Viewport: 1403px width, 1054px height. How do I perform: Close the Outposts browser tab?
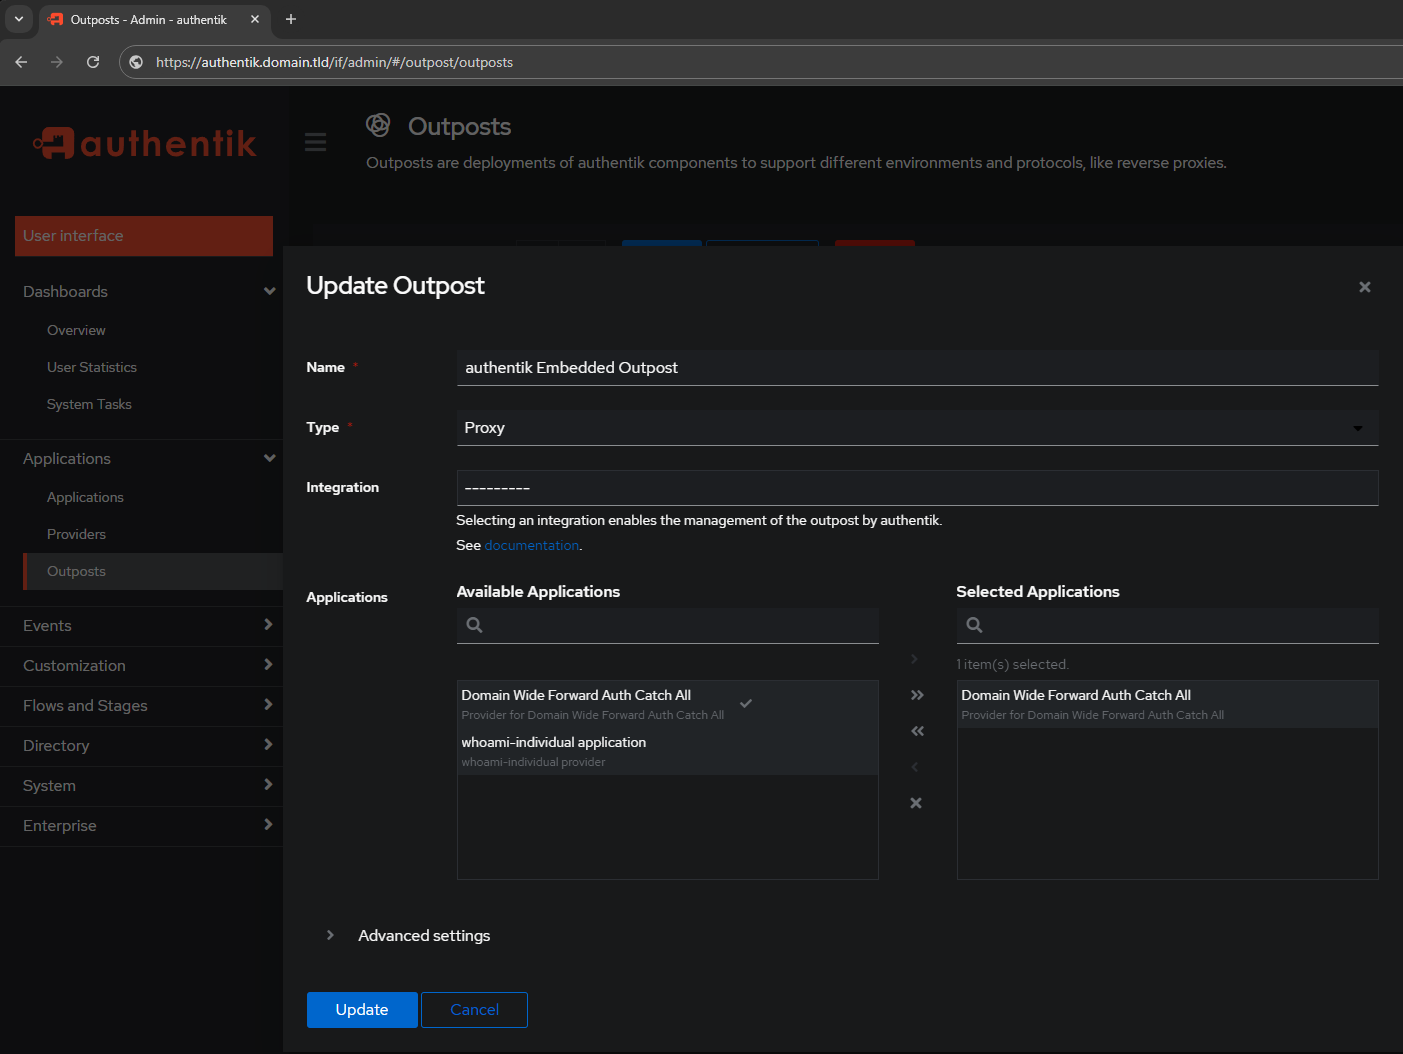pyautogui.click(x=255, y=19)
